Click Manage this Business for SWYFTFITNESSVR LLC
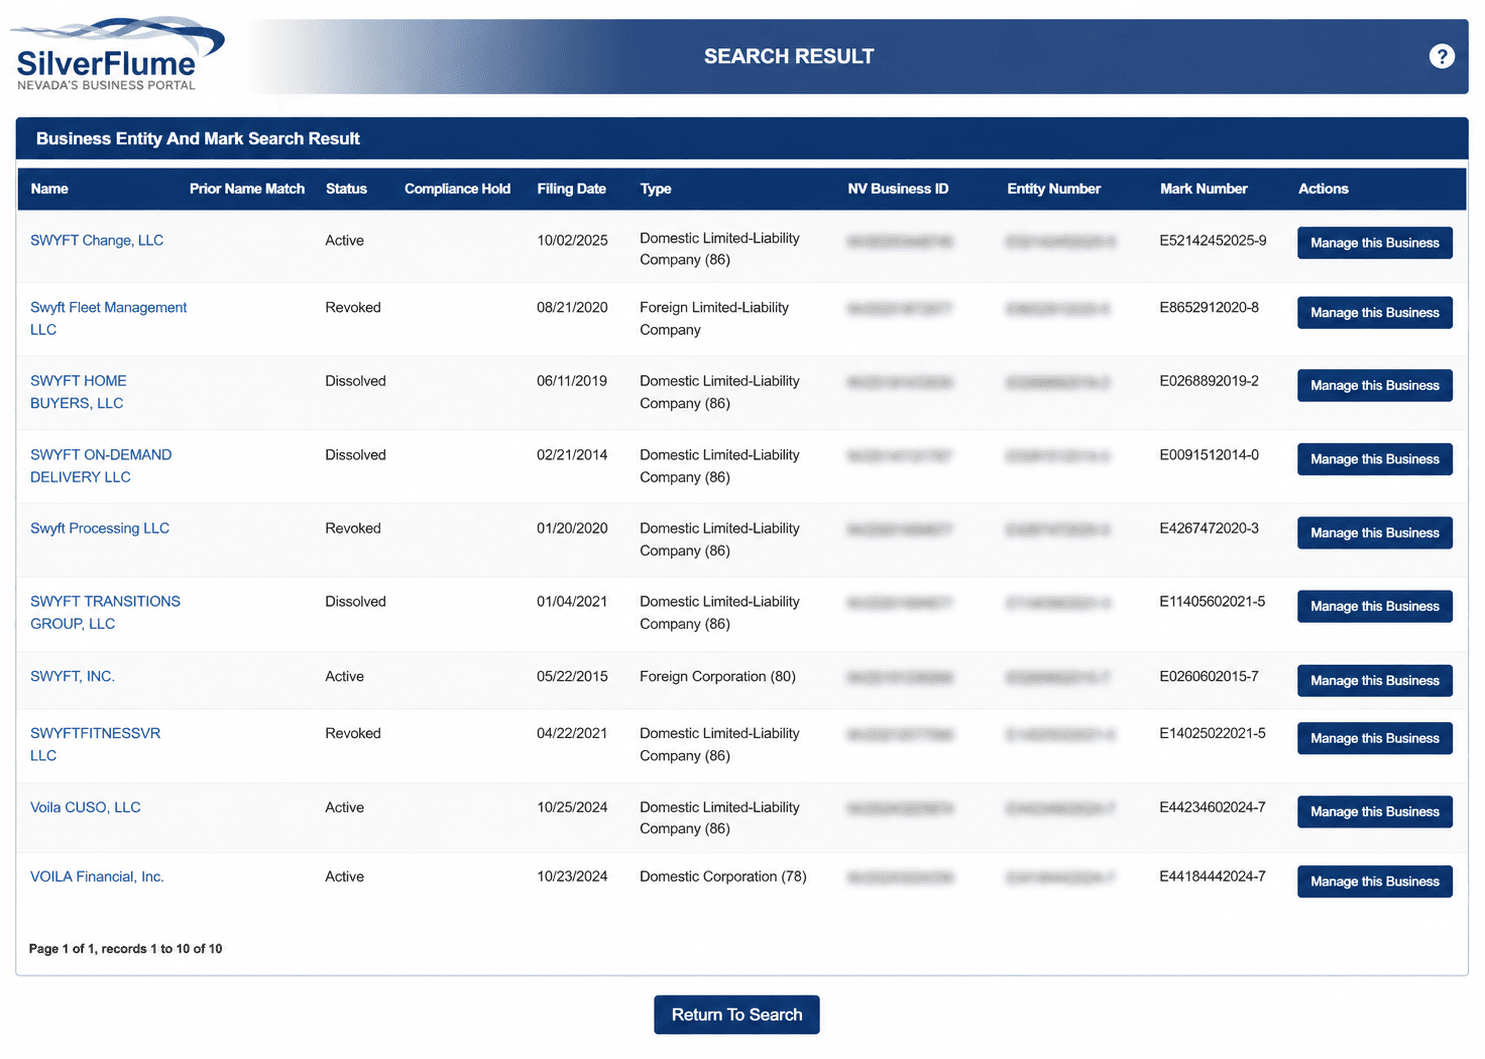This screenshot has width=1485, height=1059. 1375,739
